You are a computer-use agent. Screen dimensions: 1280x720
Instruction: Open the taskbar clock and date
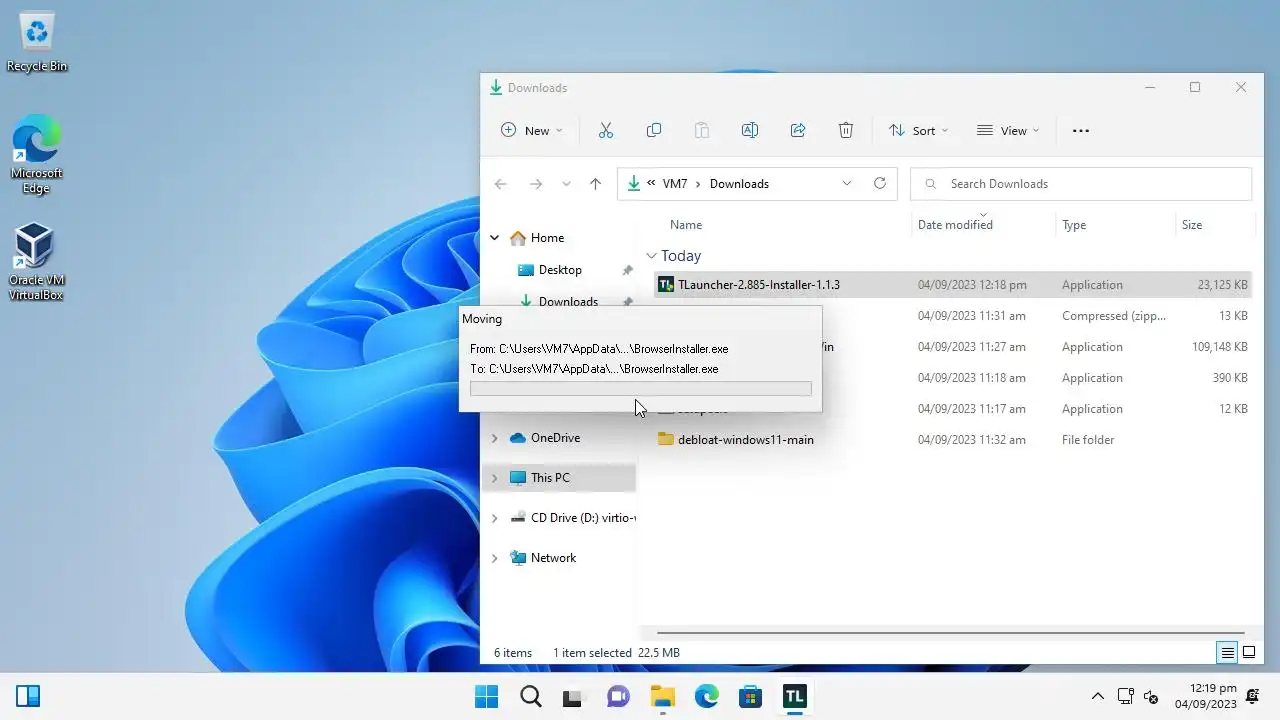[1204, 696]
